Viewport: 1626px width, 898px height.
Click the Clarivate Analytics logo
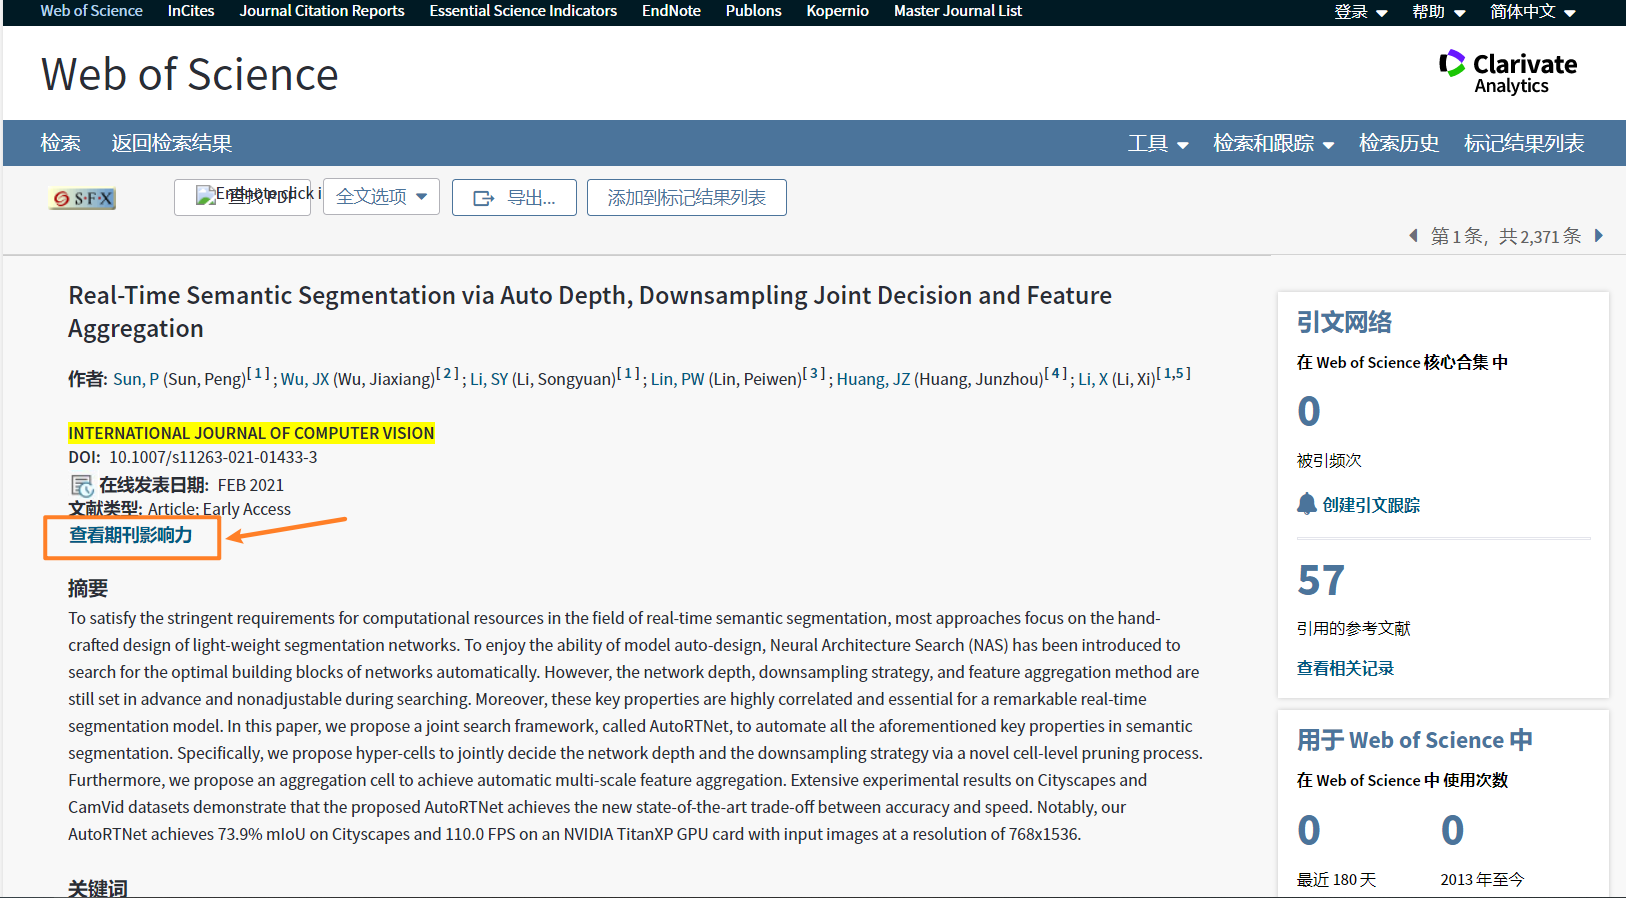1508,72
